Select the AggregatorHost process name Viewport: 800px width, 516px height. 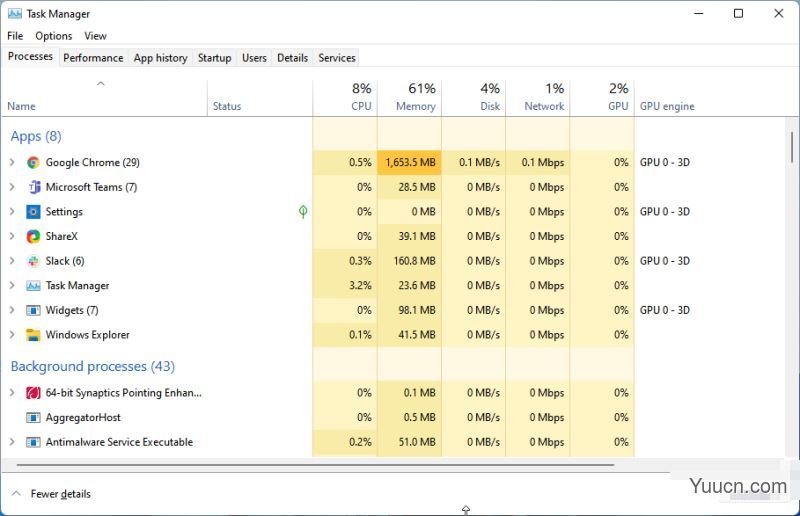point(83,417)
